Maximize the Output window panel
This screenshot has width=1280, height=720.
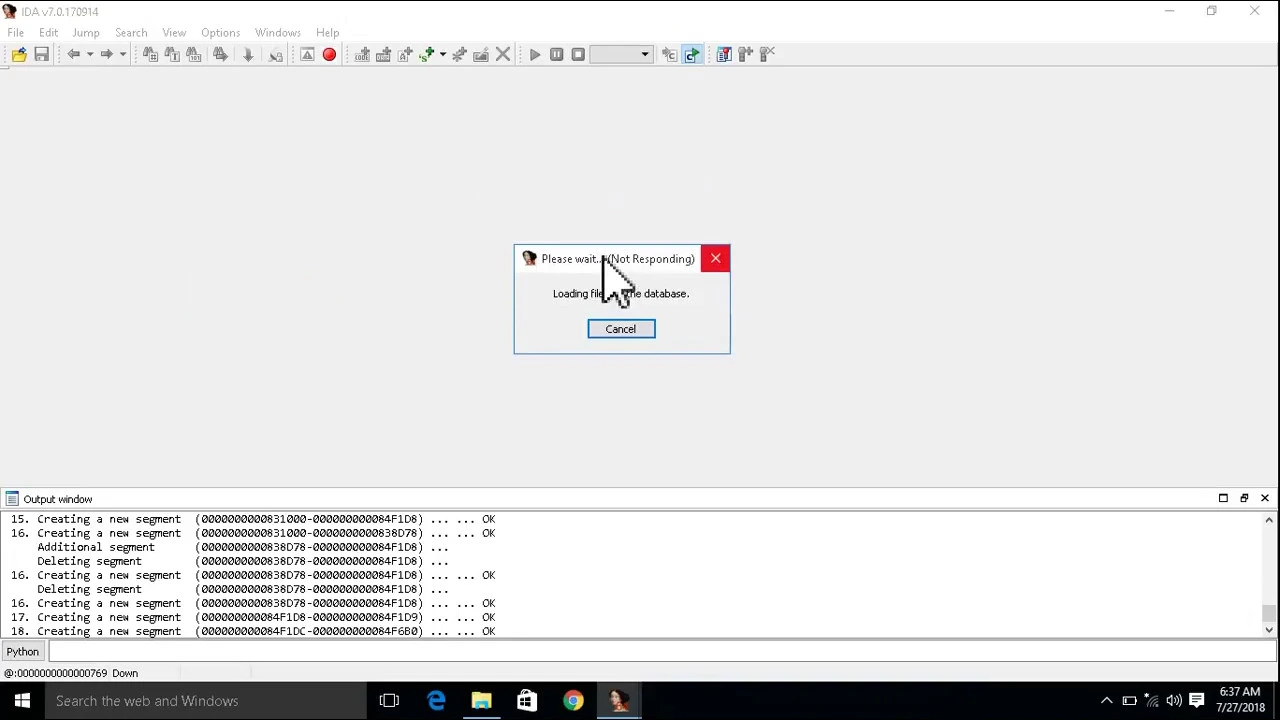click(x=1223, y=498)
